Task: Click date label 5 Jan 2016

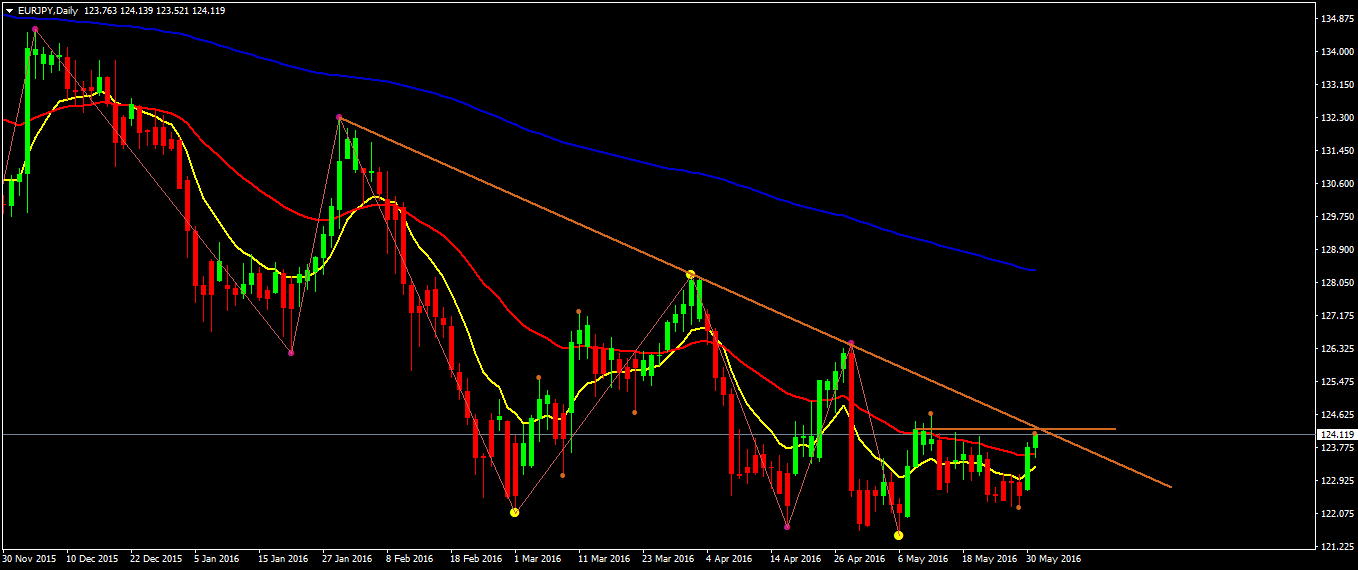Action: pos(217,559)
